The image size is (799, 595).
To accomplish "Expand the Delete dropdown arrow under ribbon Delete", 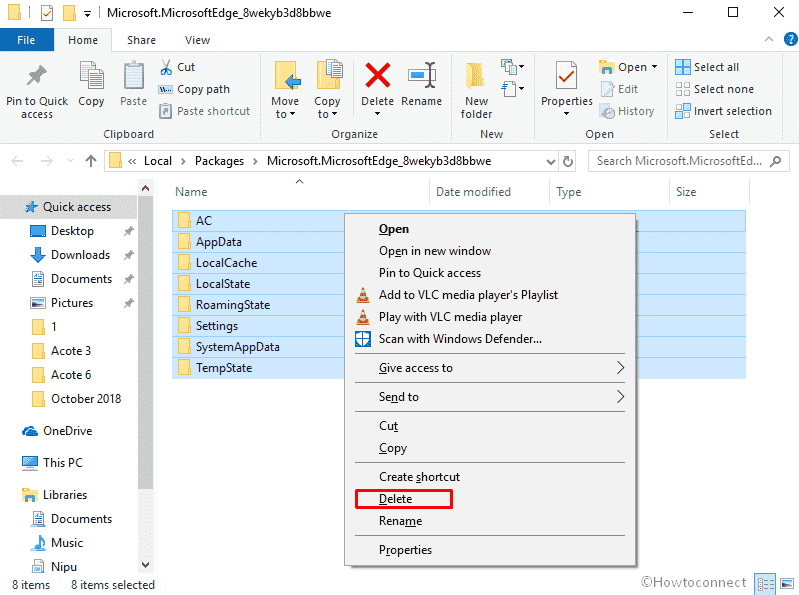I will pos(378,114).
